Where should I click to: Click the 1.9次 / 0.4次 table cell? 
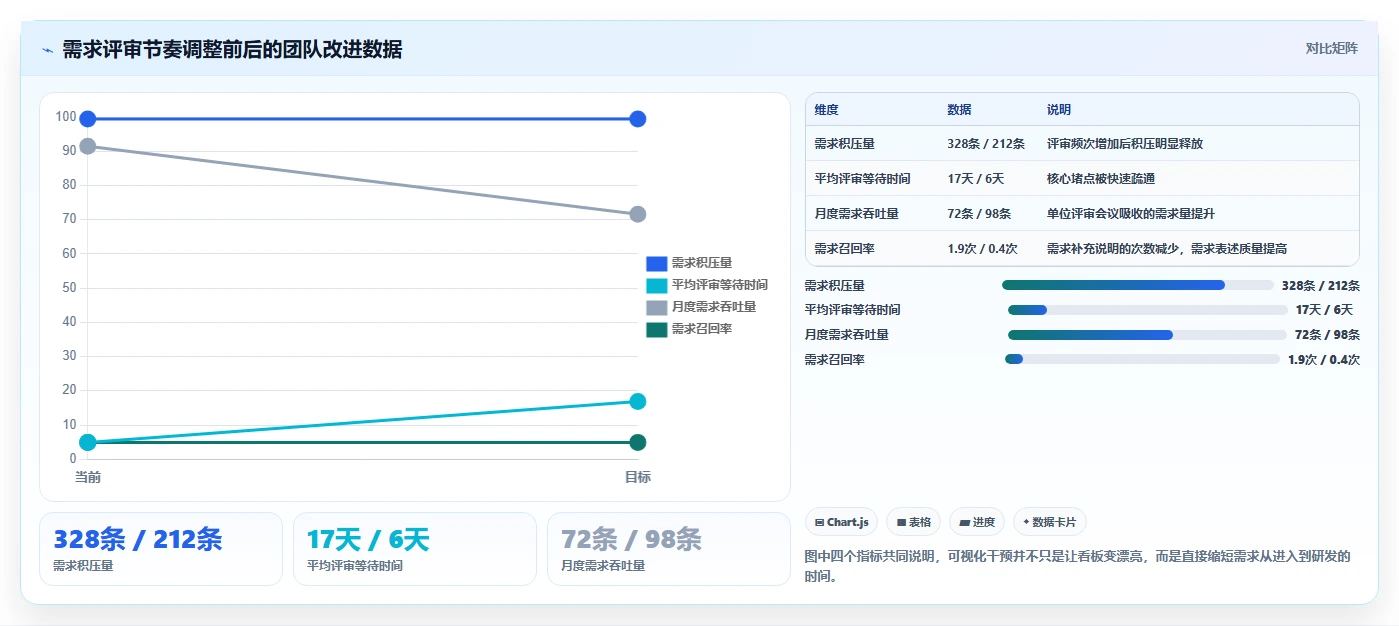pyautogui.click(x=982, y=249)
